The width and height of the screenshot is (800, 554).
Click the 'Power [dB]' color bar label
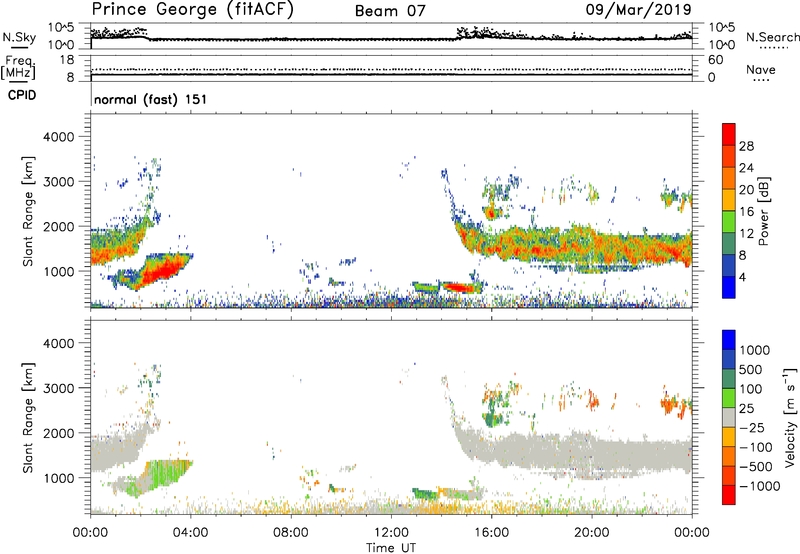click(x=763, y=211)
